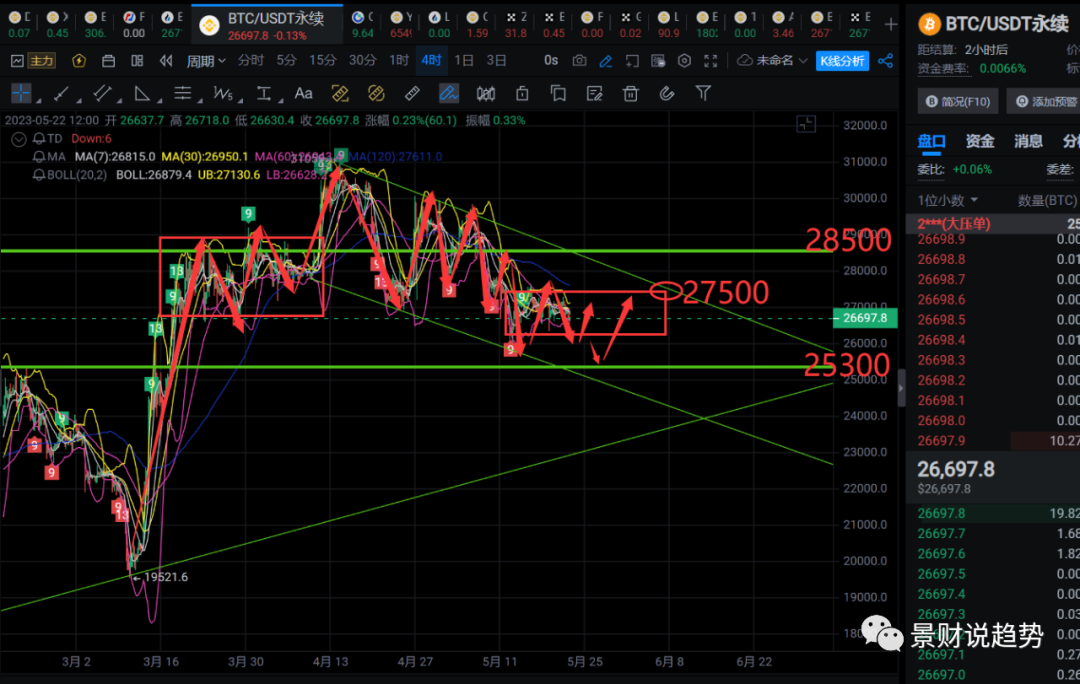Take a chart screenshot with camera icon
This screenshot has width=1080, height=684.
[579, 61]
